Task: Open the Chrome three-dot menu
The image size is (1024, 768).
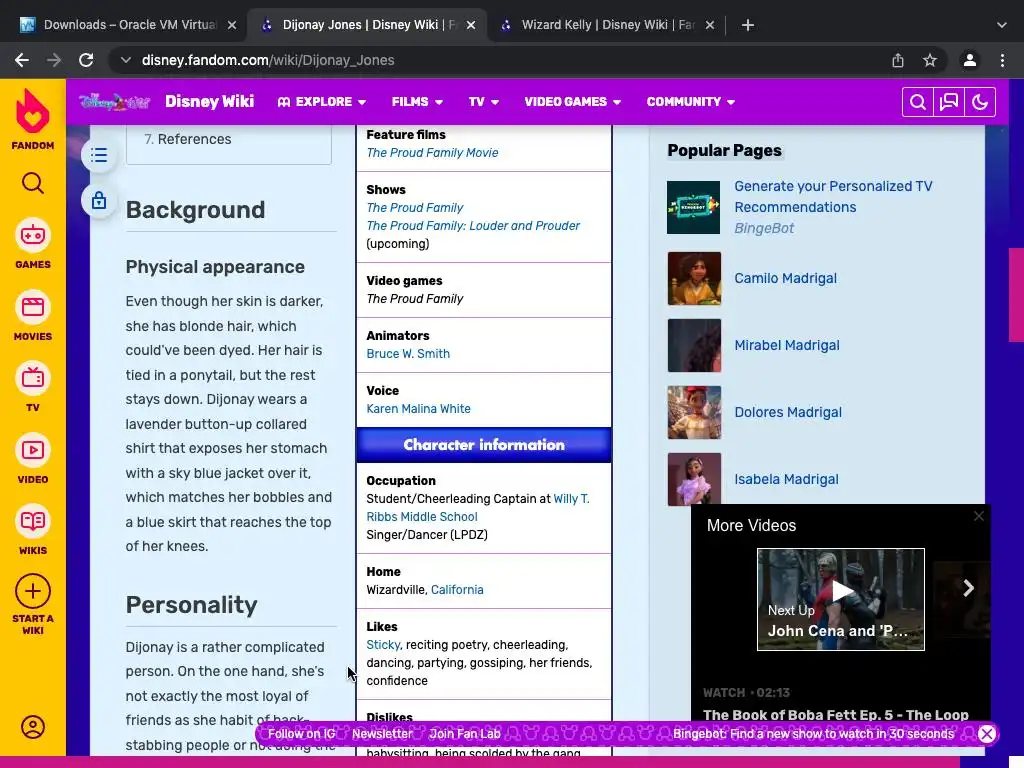Action: coord(1002,60)
